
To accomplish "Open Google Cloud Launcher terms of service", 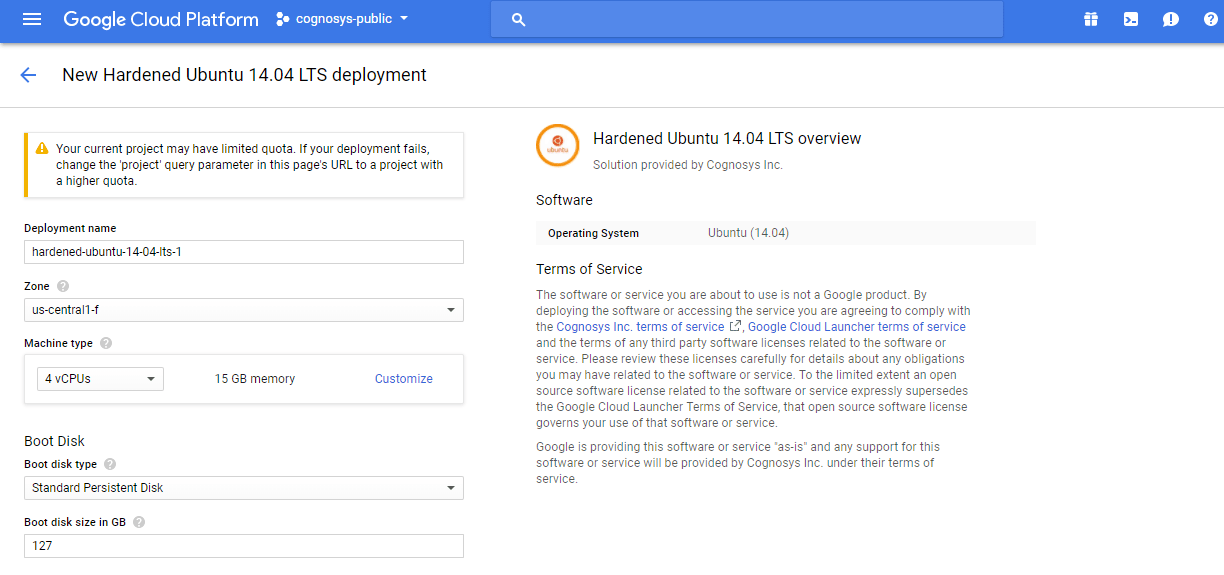I will coord(856,327).
